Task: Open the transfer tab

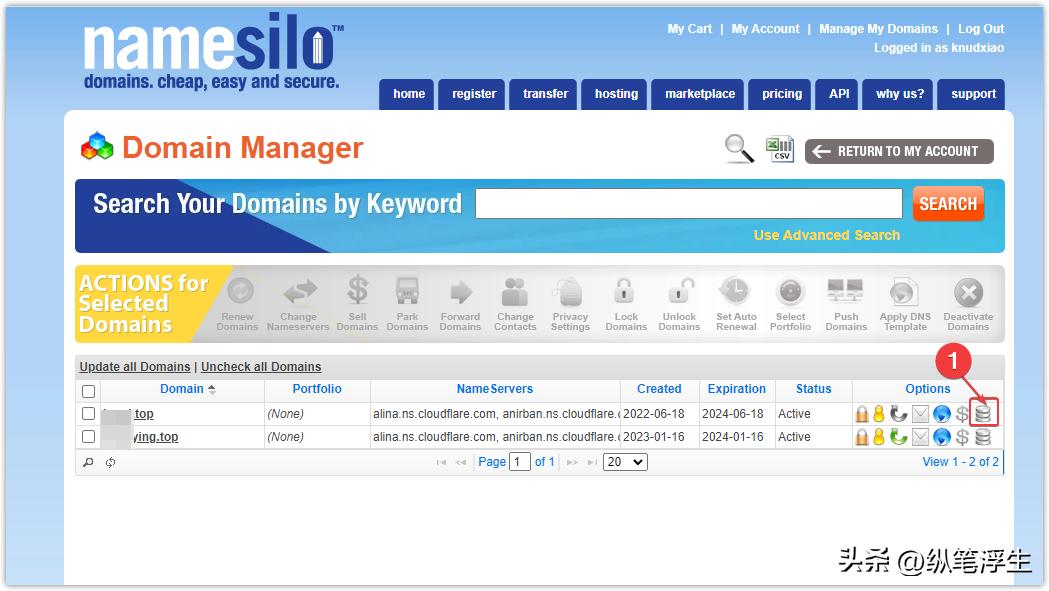Action: pyautogui.click(x=543, y=94)
